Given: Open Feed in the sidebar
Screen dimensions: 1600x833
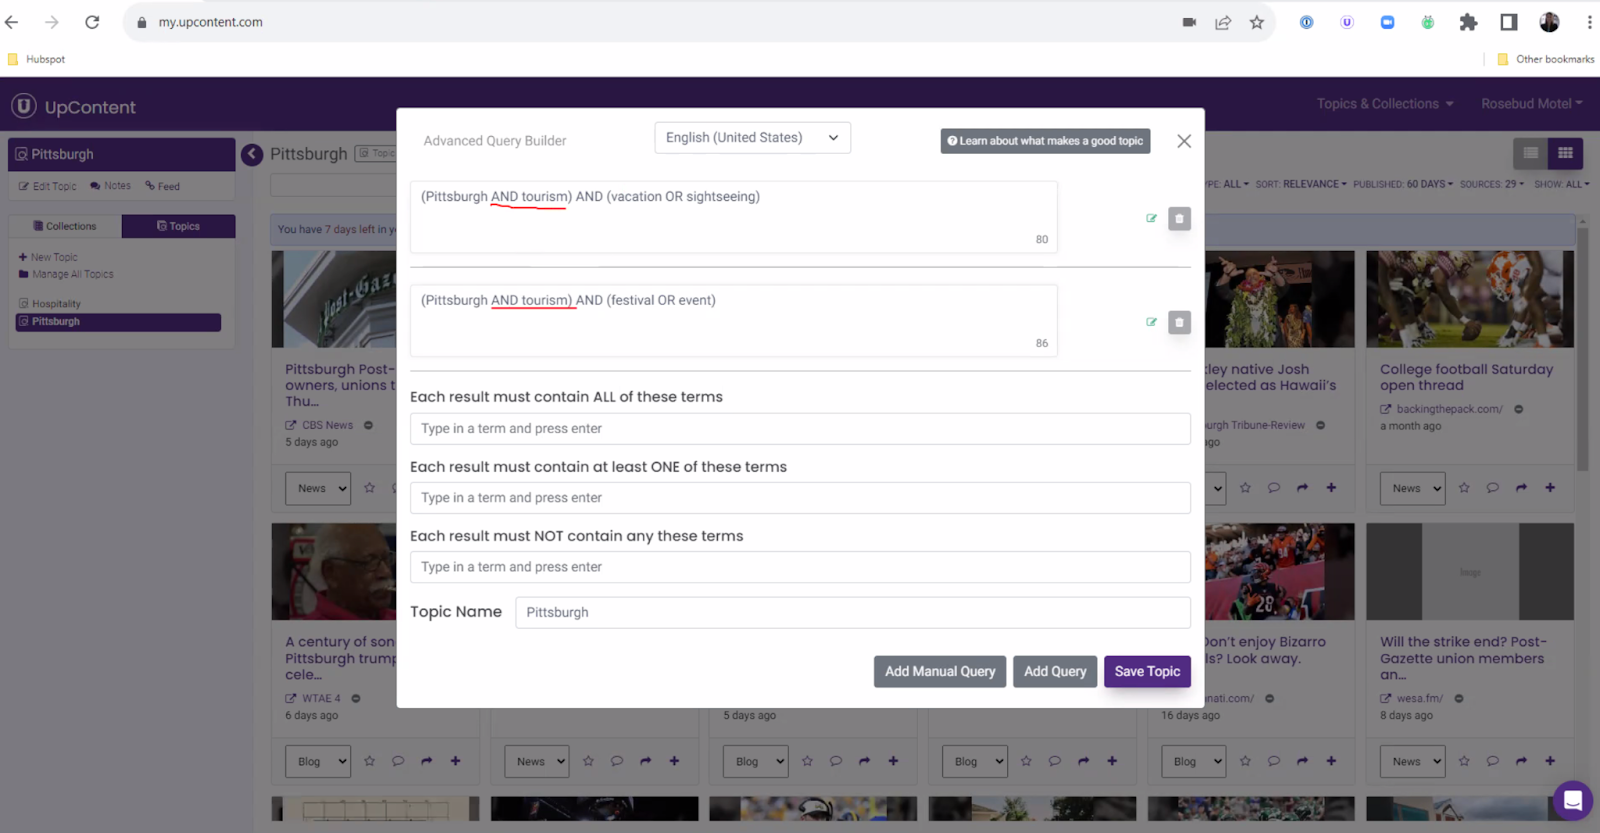Looking at the screenshot, I should click(162, 186).
